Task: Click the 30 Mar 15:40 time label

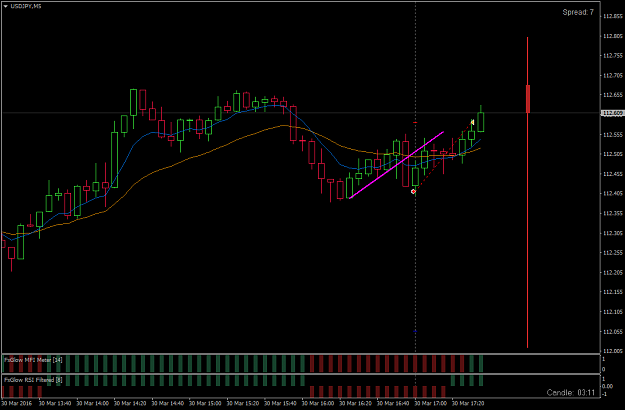Action: (x=280, y=403)
